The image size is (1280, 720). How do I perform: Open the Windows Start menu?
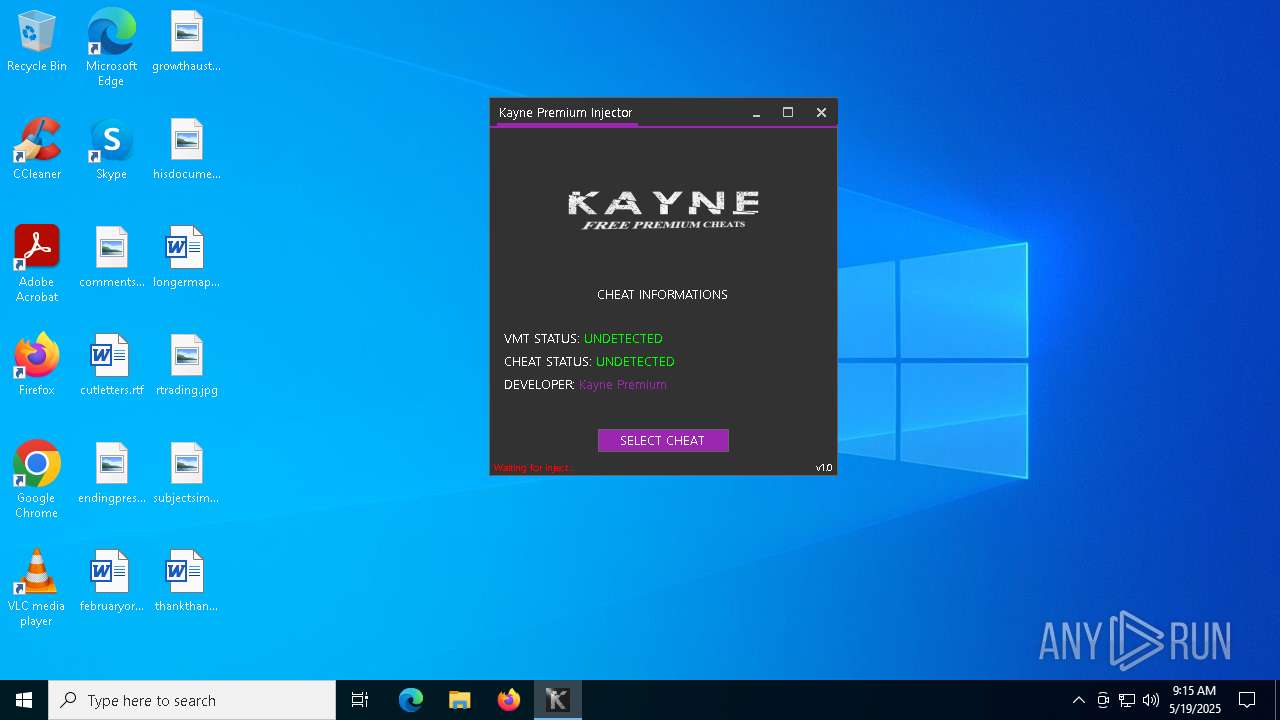[24, 700]
